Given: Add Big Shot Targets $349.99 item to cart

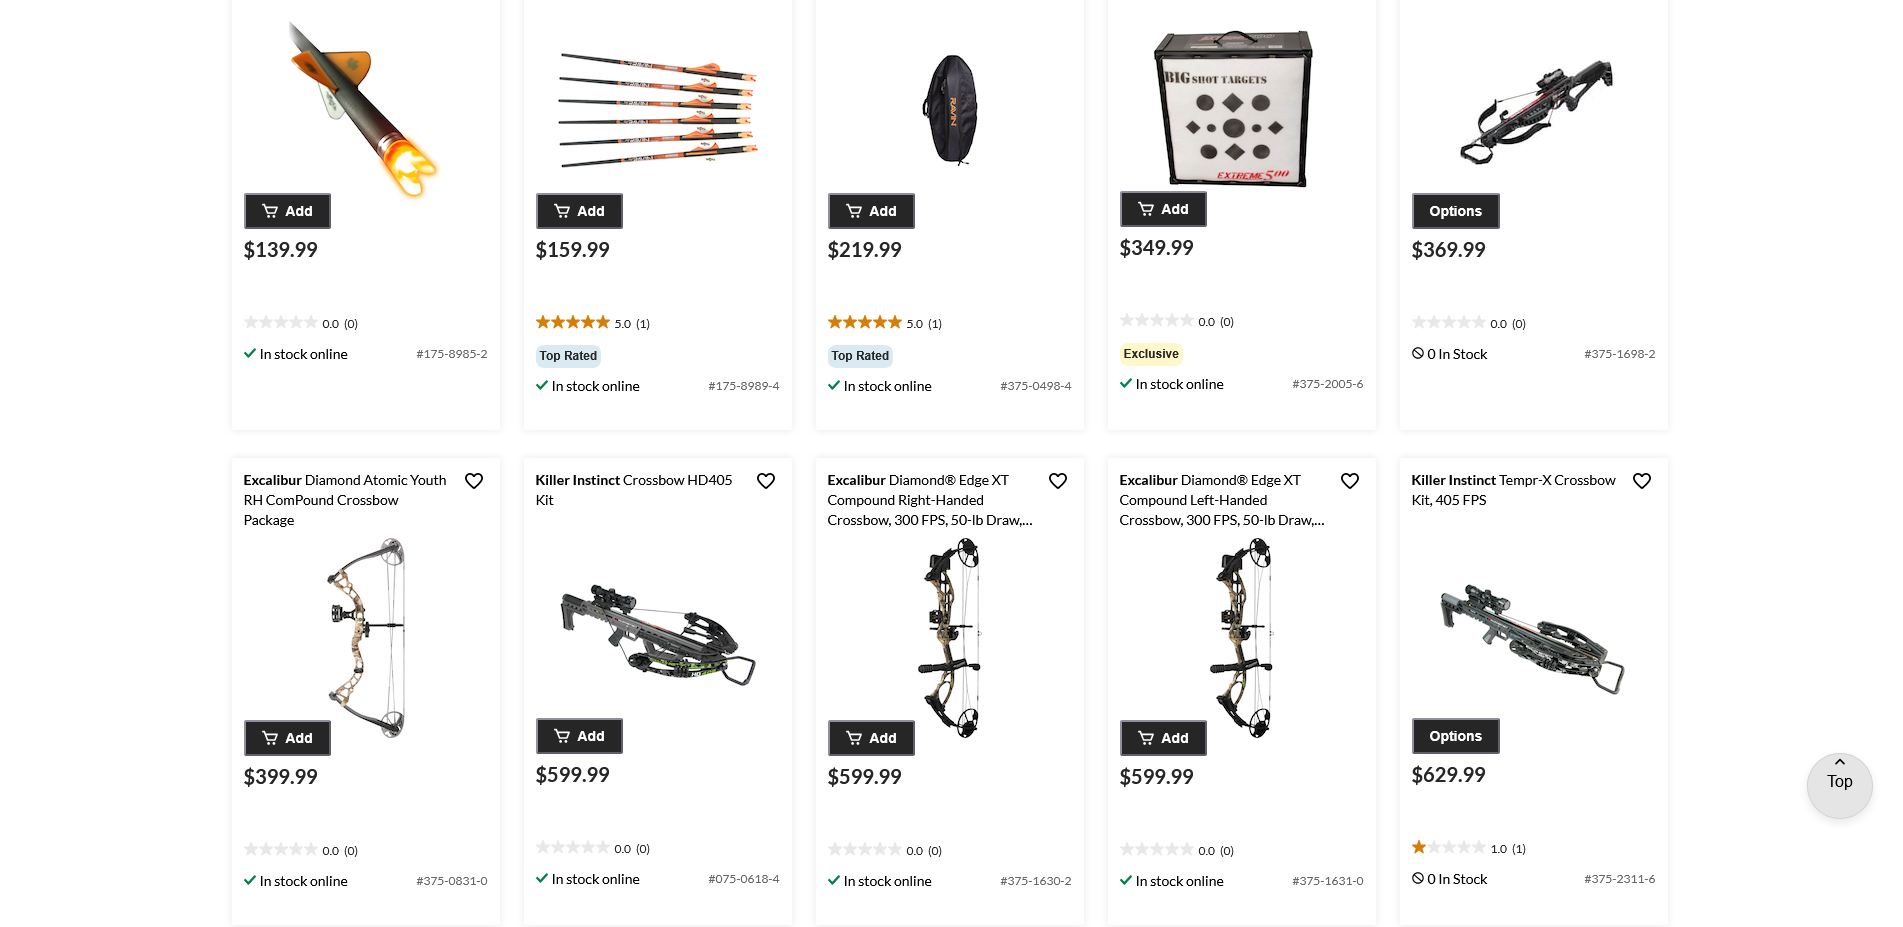Looking at the screenshot, I should [1163, 209].
